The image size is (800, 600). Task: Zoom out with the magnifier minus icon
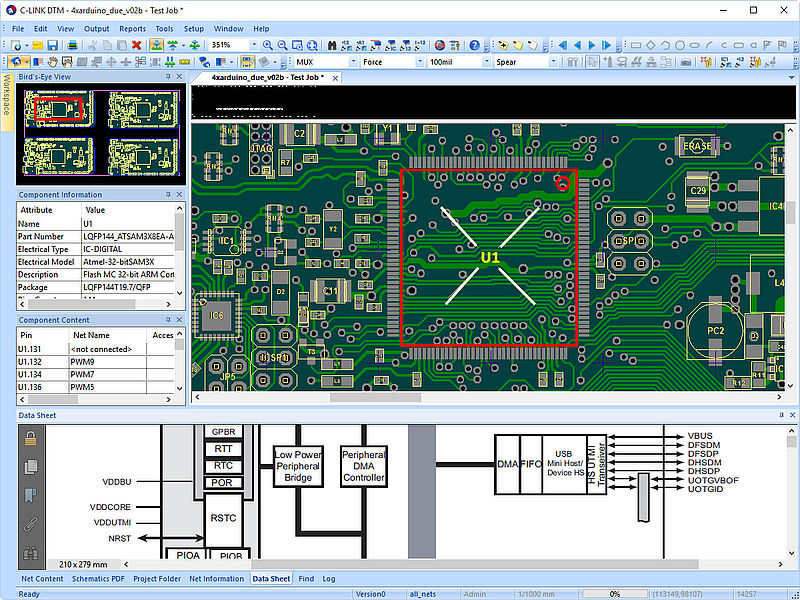tap(282, 45)
